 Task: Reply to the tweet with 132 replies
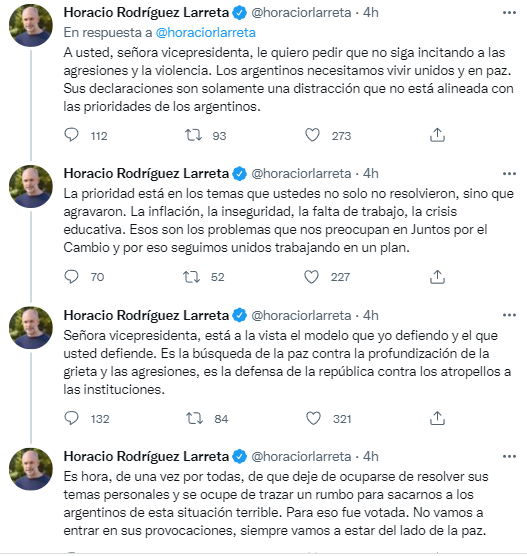coord(71,418)
